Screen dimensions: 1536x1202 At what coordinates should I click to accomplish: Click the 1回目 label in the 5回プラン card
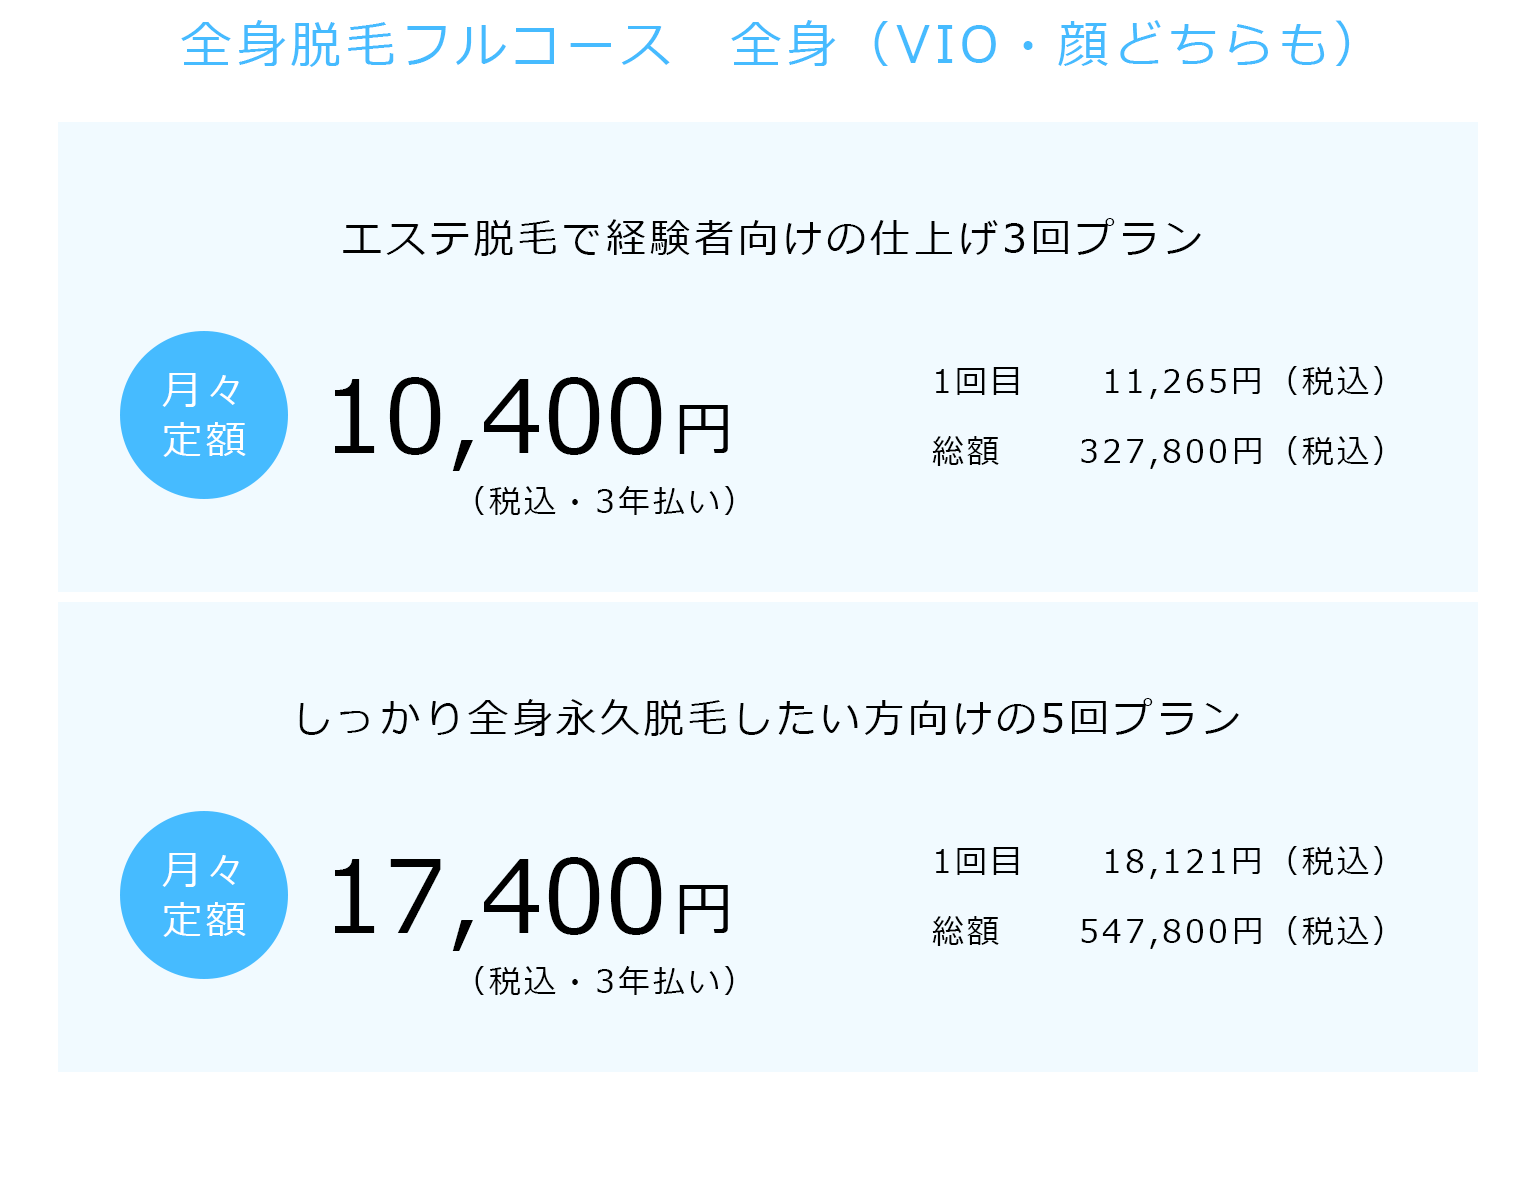pos(977,861)
